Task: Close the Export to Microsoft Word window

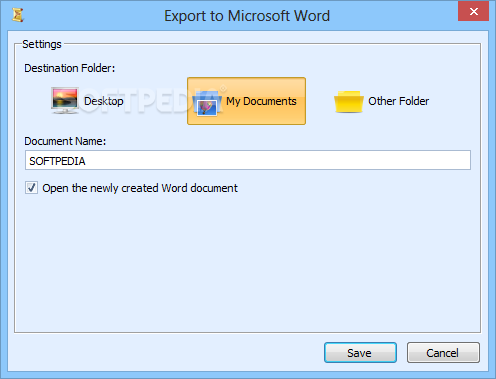Action: (x=473, y=12)
